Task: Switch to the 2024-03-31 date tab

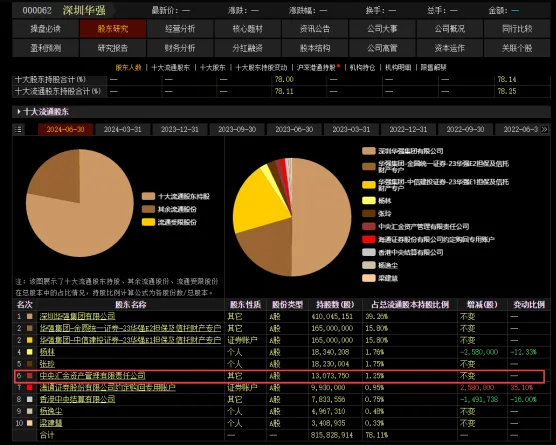Action: pyautogui.click(x=123, y=129)
